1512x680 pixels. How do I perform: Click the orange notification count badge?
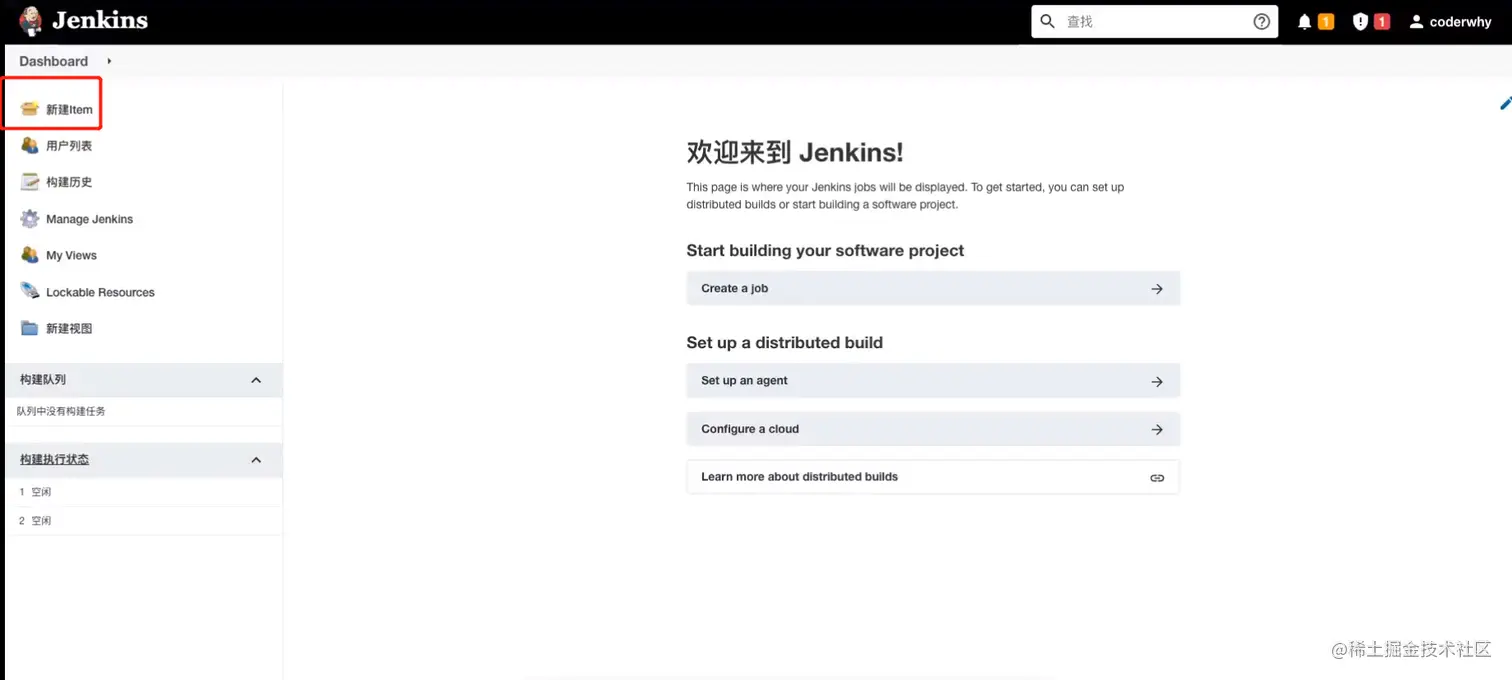1326,21
